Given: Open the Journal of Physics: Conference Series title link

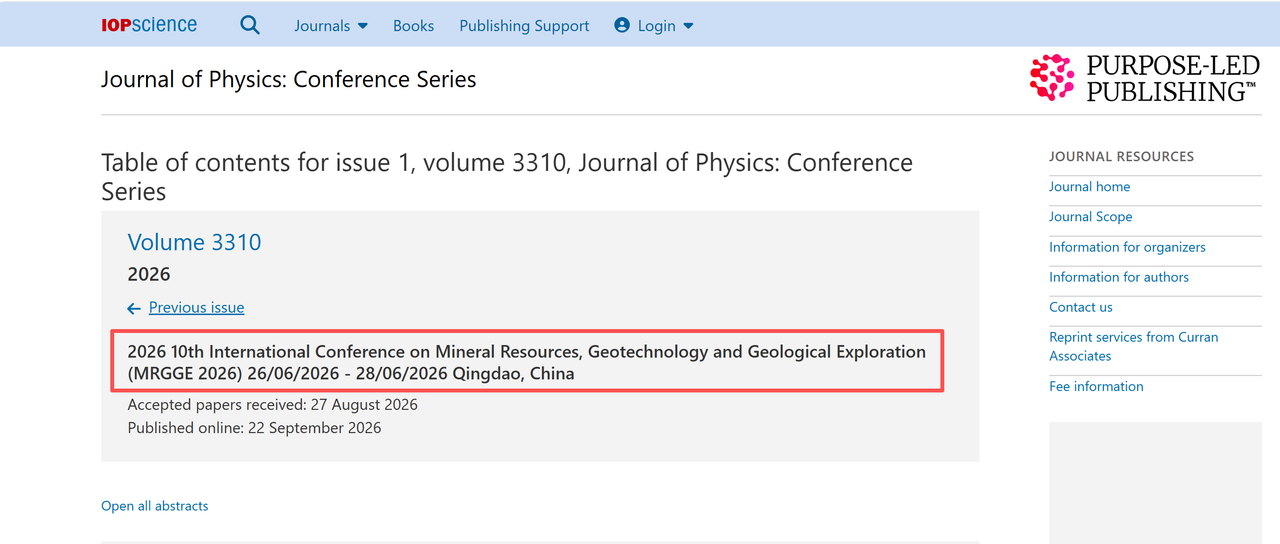Looking at the screenshot, I should (x=289, y=80).
